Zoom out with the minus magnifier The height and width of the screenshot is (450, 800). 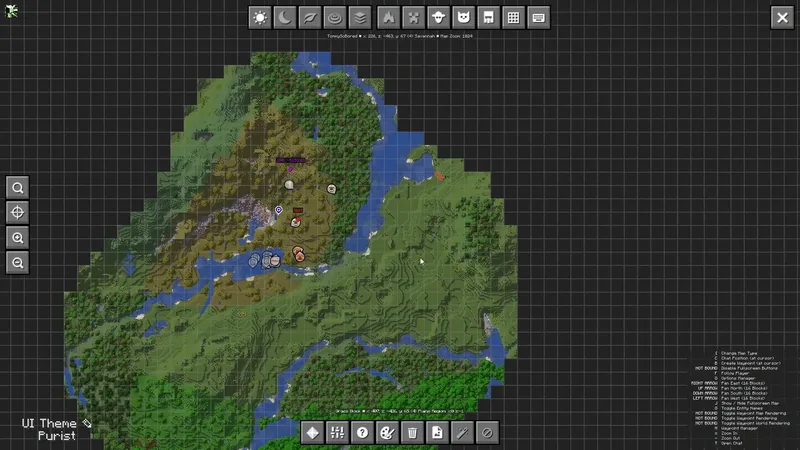click(17, 263)
